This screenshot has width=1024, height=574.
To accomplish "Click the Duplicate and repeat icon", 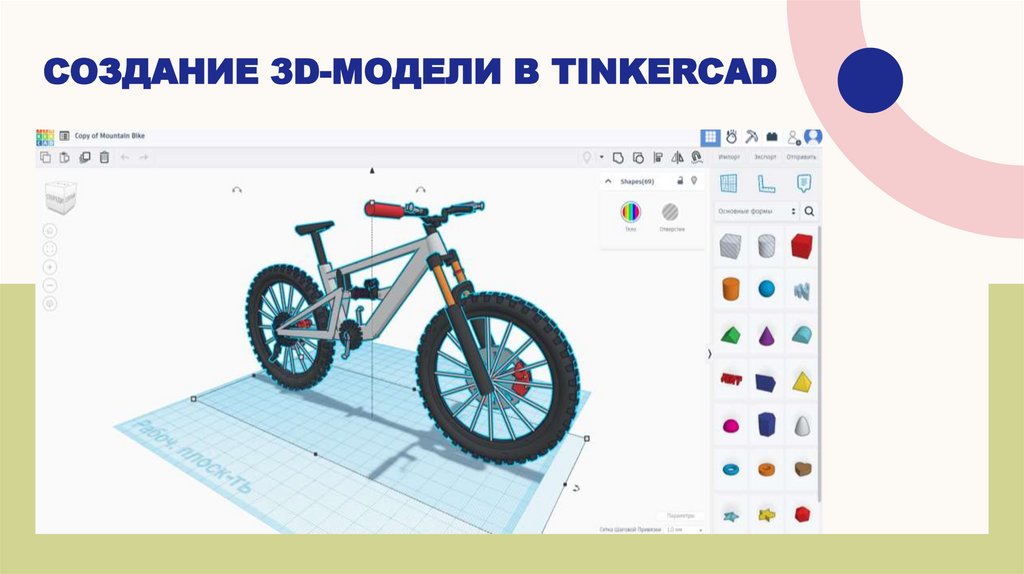I will coord(84,157).
